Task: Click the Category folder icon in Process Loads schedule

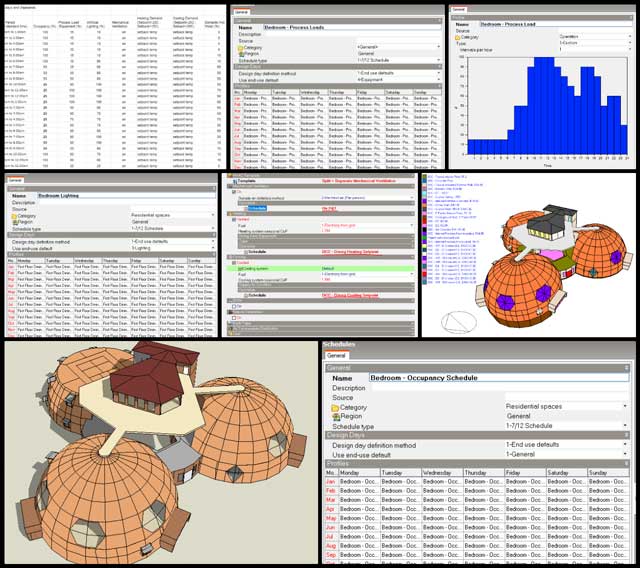Action: click(241, 47)
